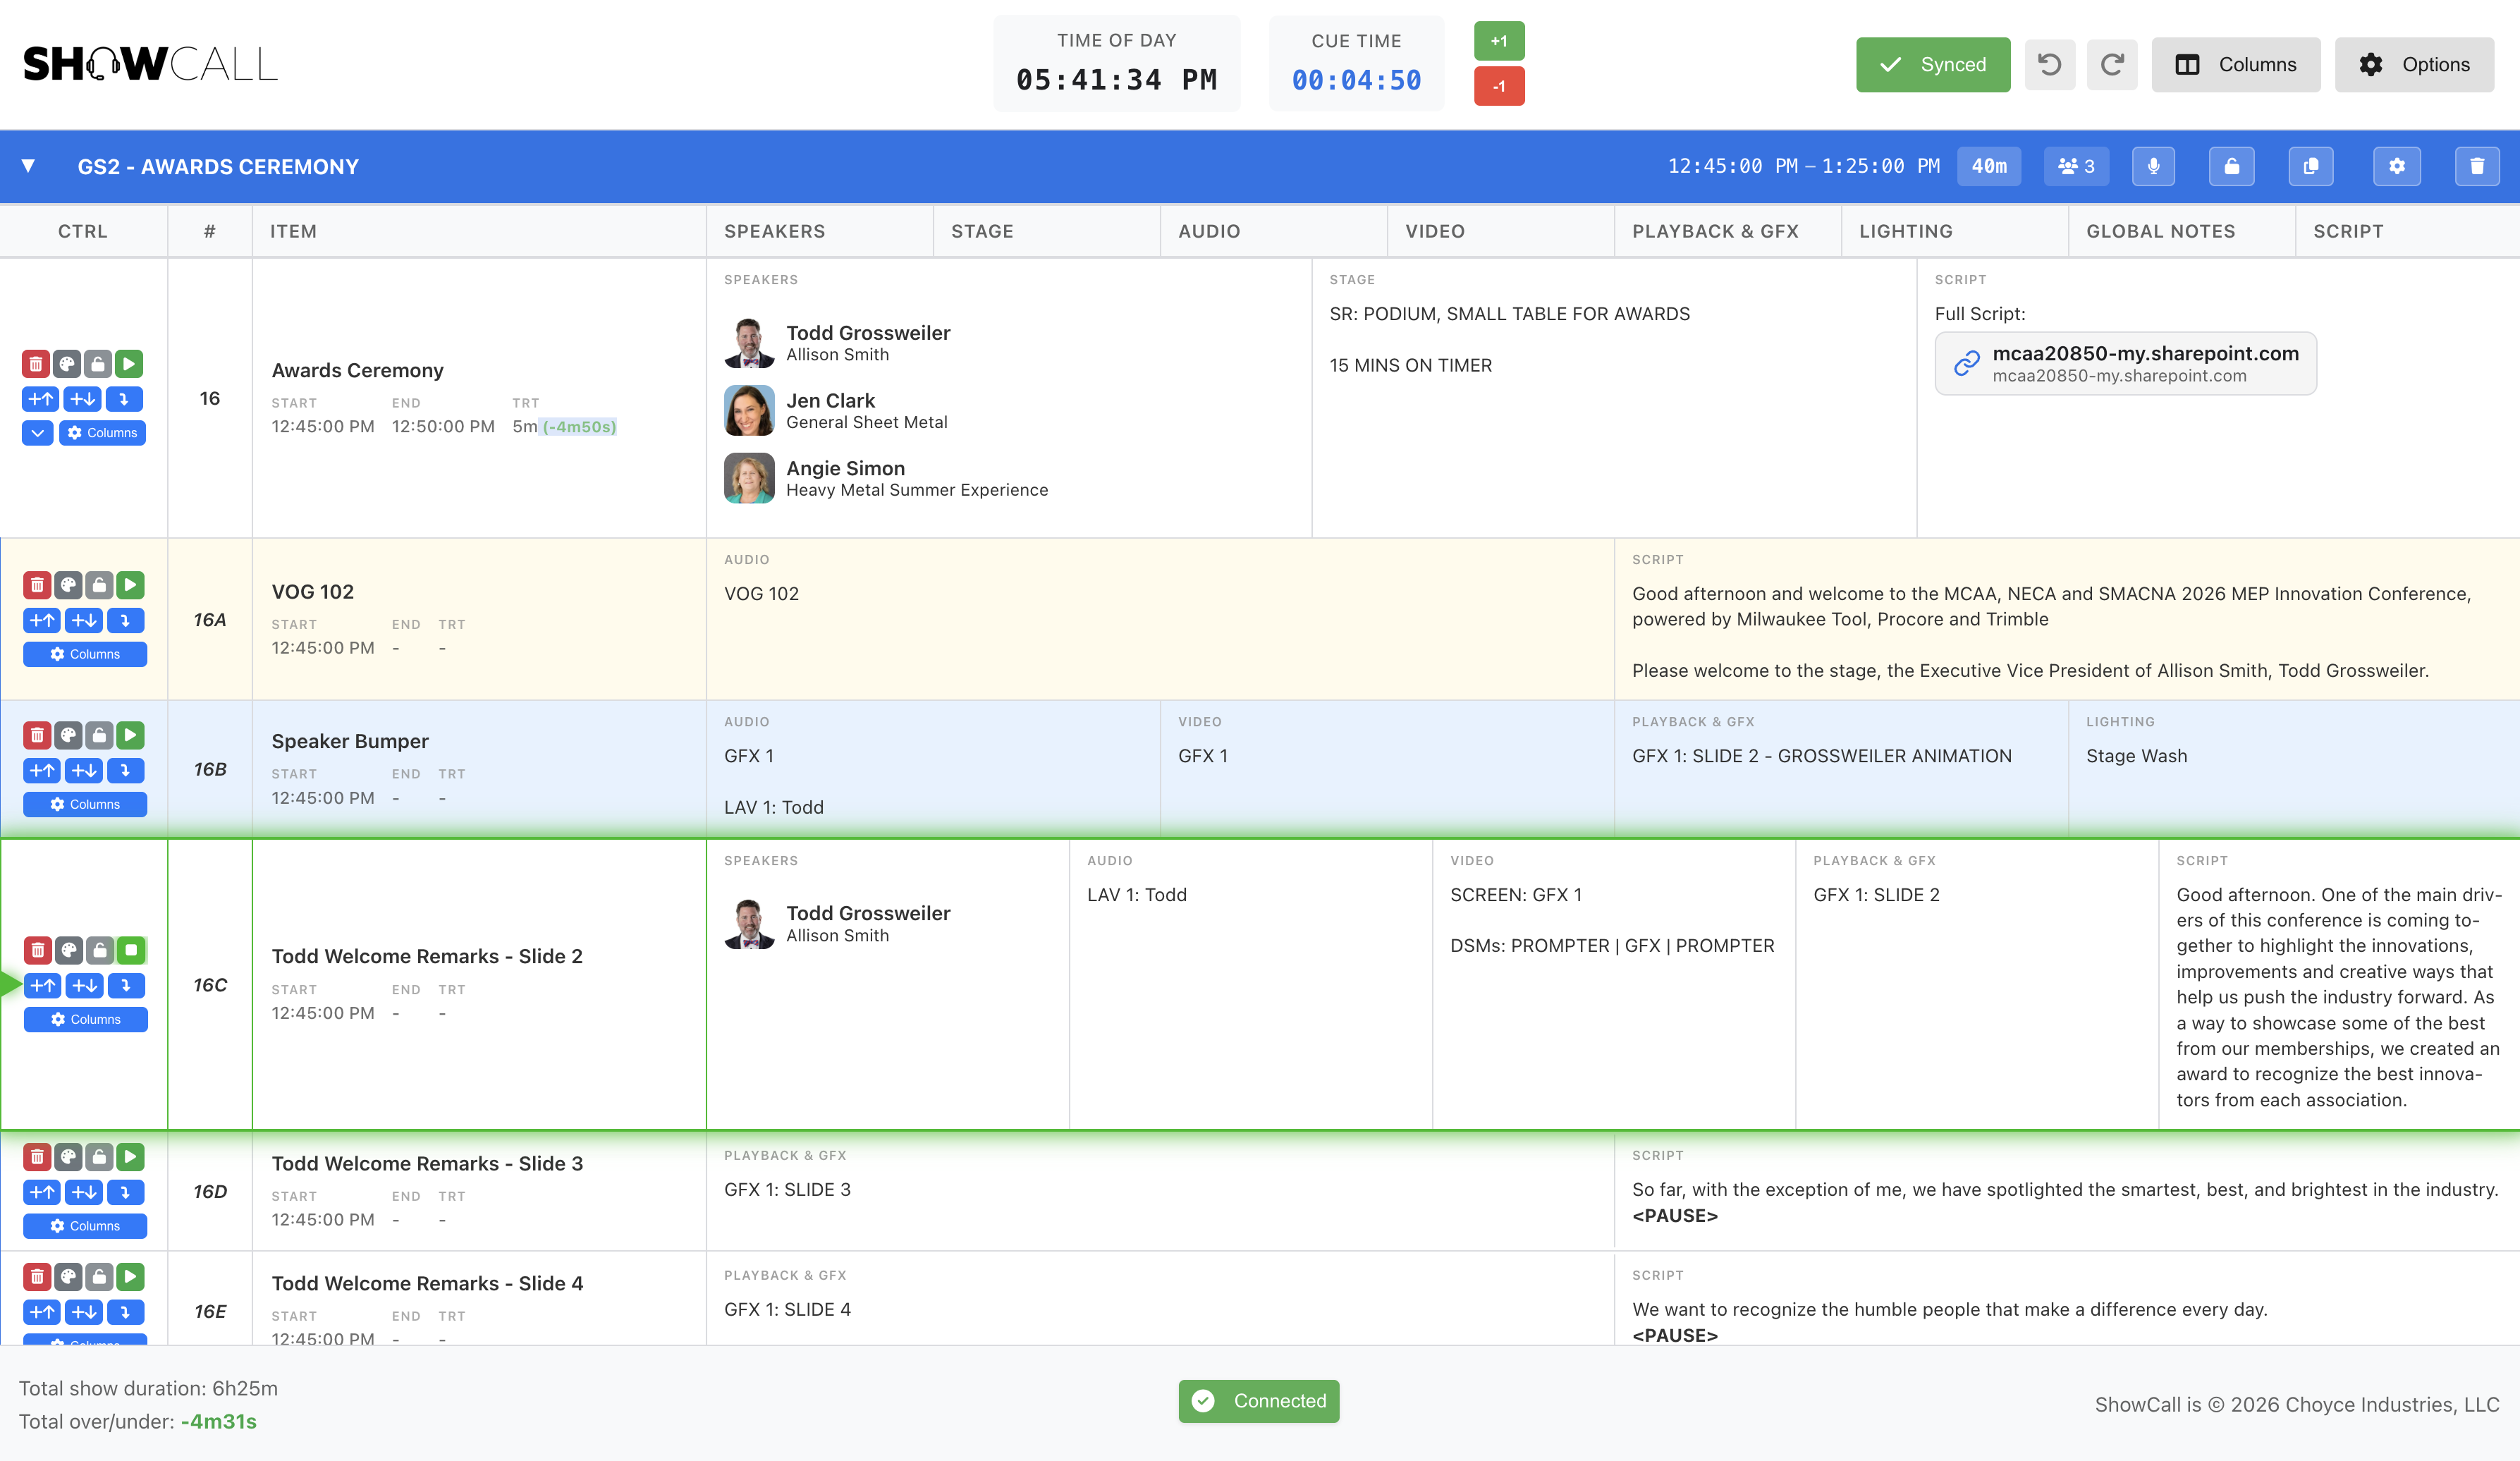Viewport: 2520px width, 1461px height.
Task: Play the VOG 102 cue 16A
Action: (x=130, y=585)
